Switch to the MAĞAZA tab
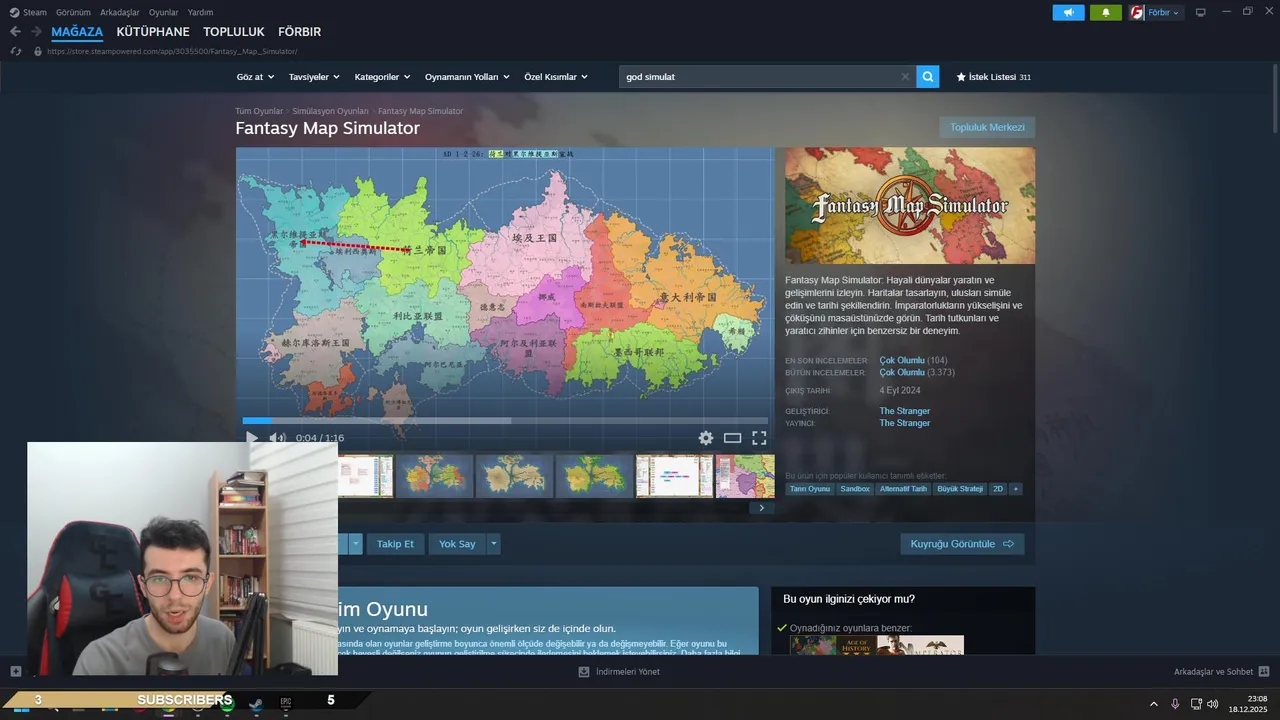This screenshot has height=720, width=1280. click(77, 32)
